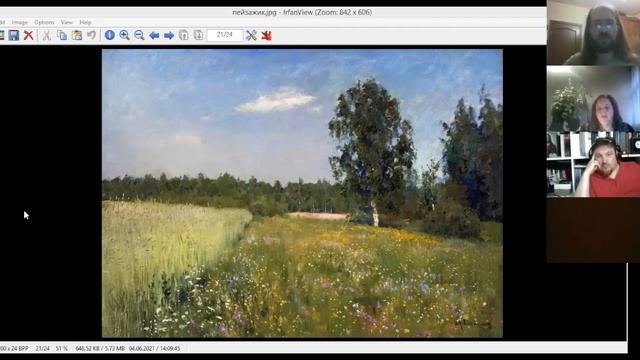
Task: Zoom in with the magnifier plus icon
Action: (124, 36)
